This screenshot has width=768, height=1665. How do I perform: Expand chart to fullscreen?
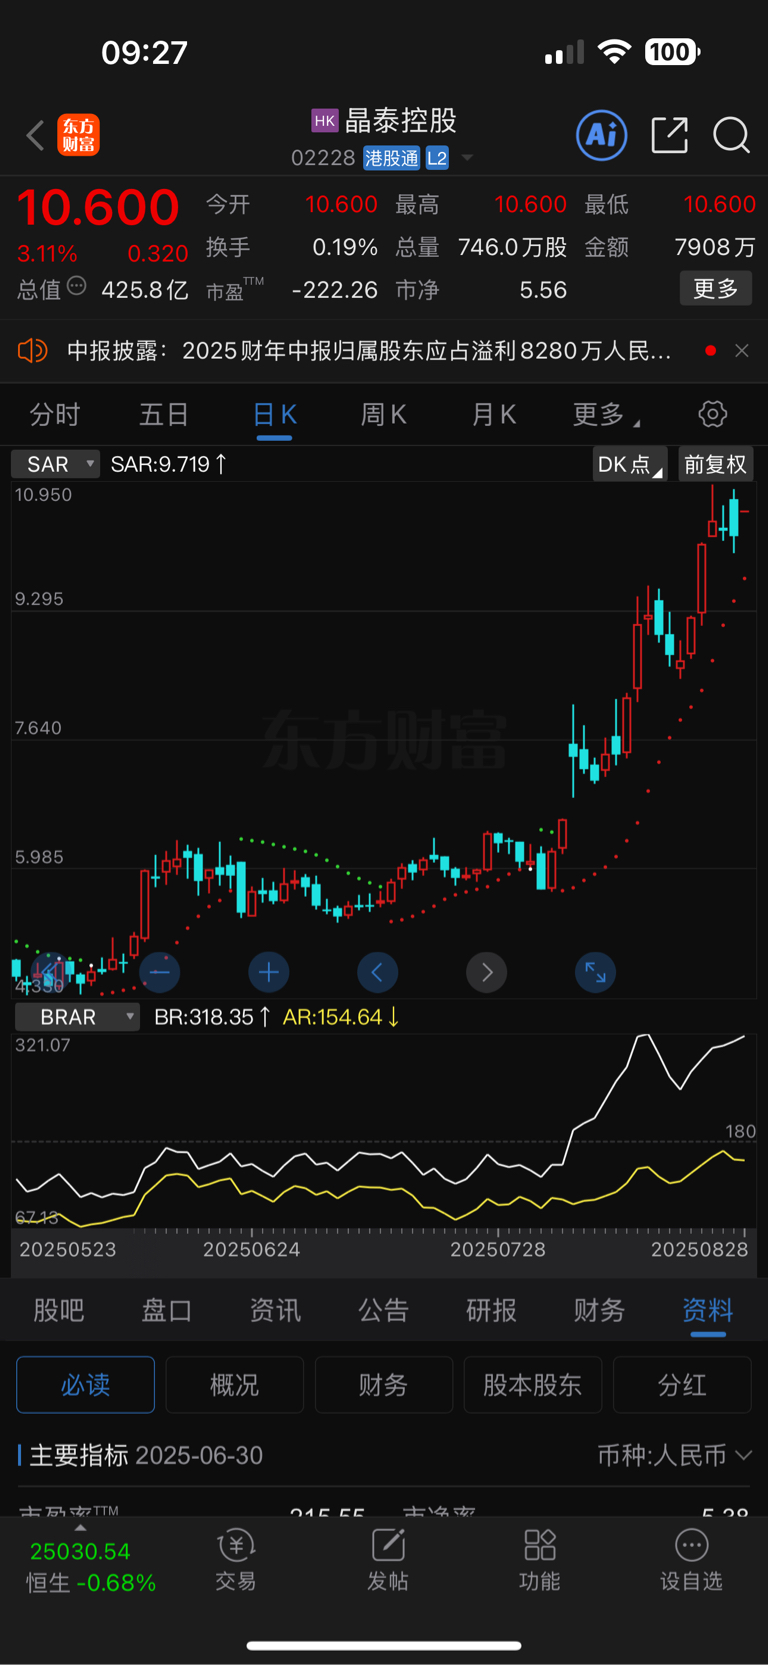coord(595,971)
